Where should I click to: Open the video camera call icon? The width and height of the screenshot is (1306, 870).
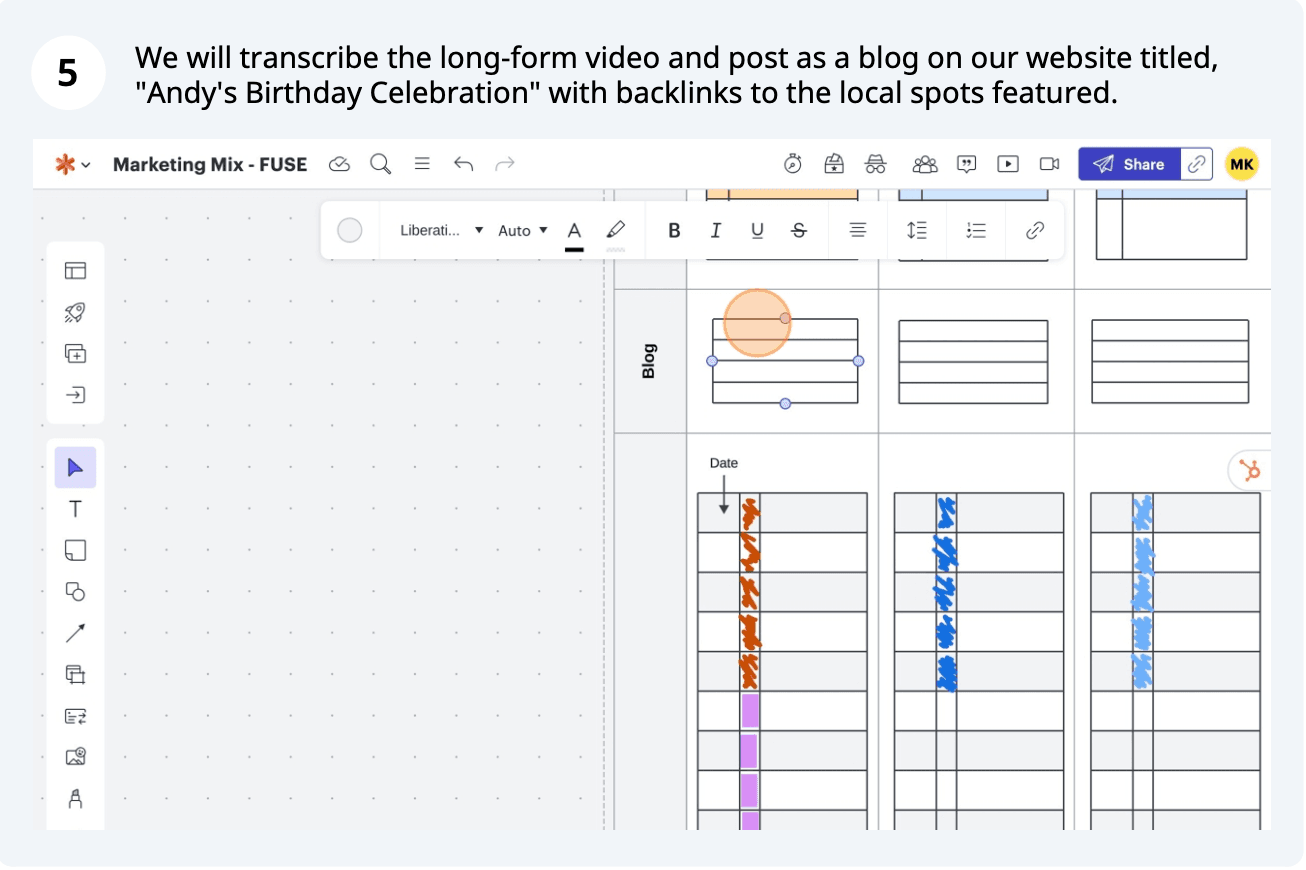click(x=1049, y=164)
